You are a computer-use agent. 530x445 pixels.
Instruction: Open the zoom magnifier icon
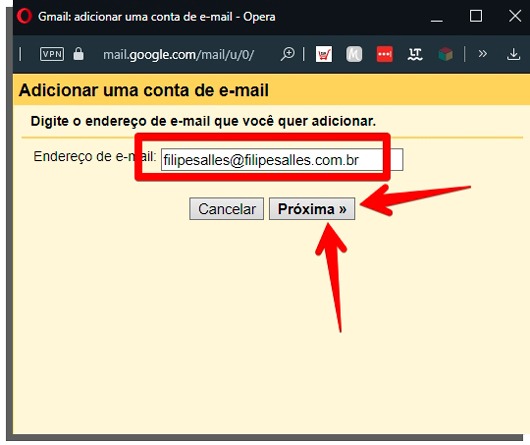click(288, 54)
